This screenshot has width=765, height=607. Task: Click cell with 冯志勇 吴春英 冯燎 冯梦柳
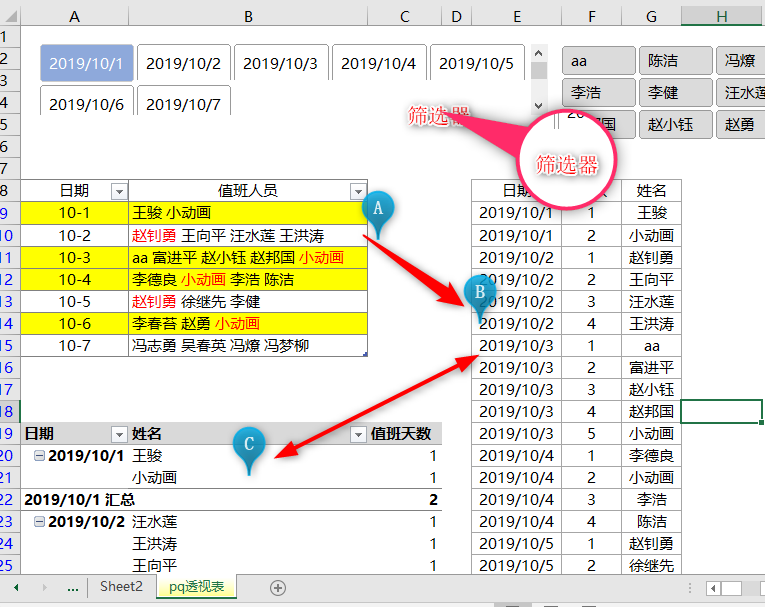[248, 345]
